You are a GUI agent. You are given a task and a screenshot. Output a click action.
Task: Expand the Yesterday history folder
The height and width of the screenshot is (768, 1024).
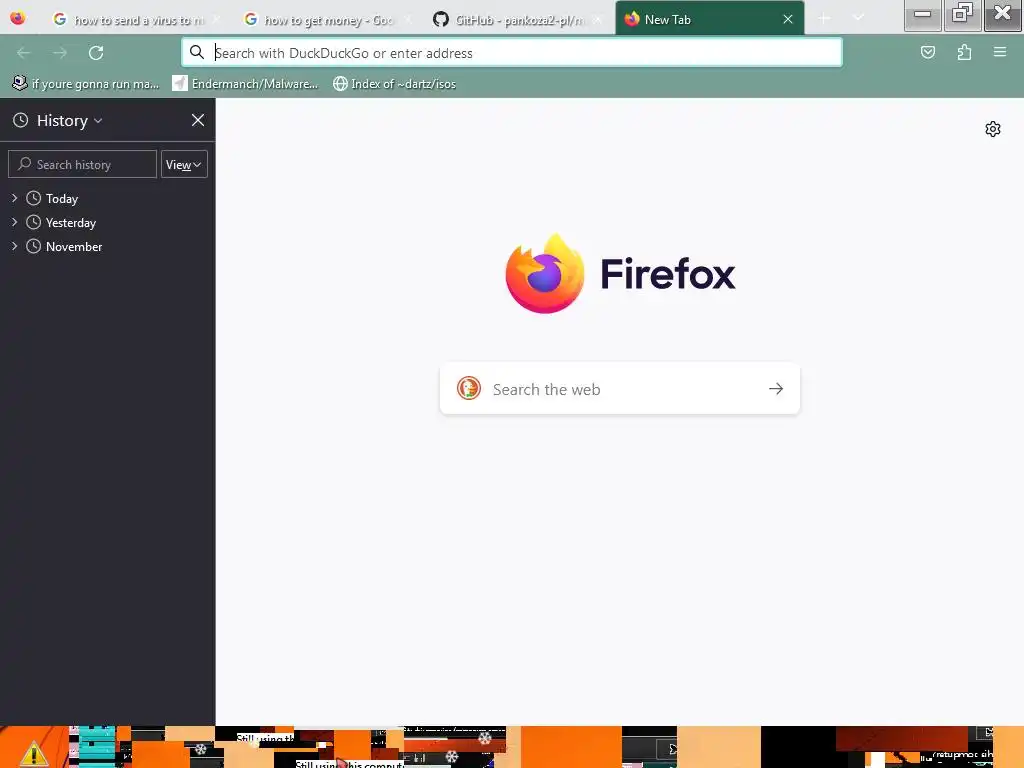(x=14, y=222)
